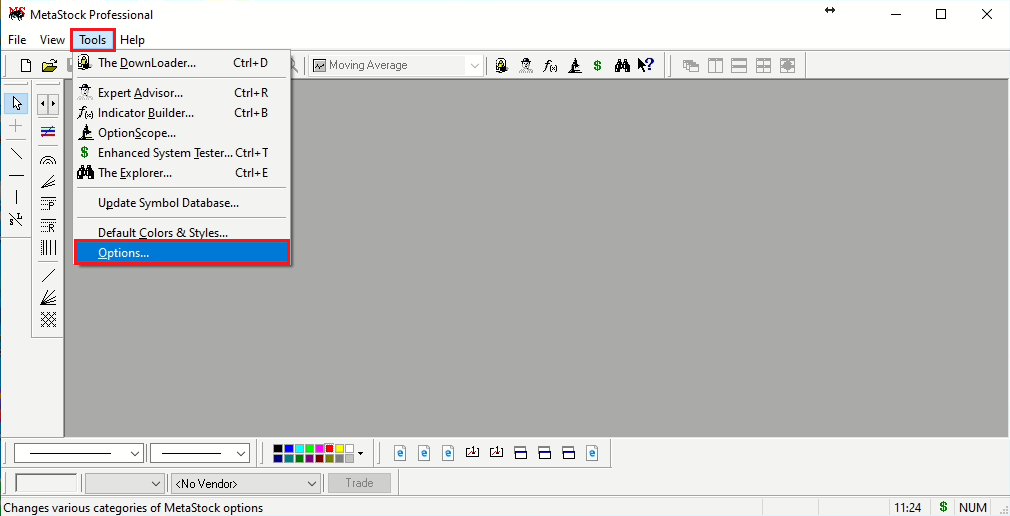
Task: Select the crosshair plus tool
Action: click(x=16, y=126)
